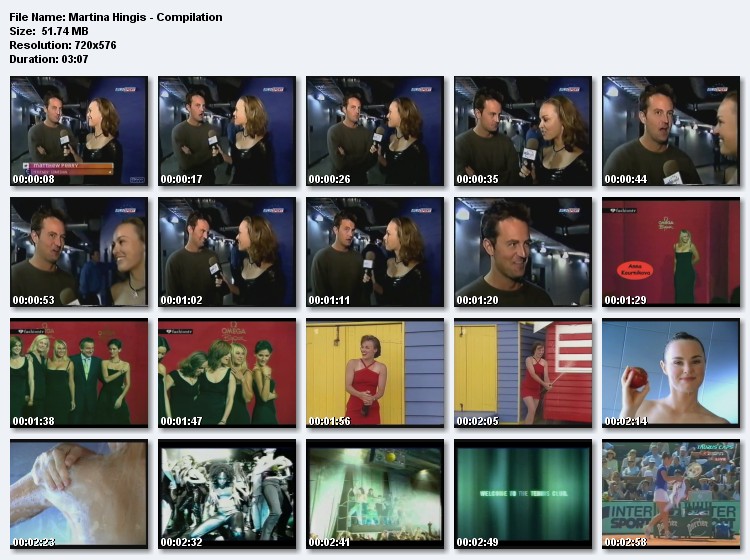Select the apple frame at 00:02:14
This screenshot has height=560, width=750.
670,372
